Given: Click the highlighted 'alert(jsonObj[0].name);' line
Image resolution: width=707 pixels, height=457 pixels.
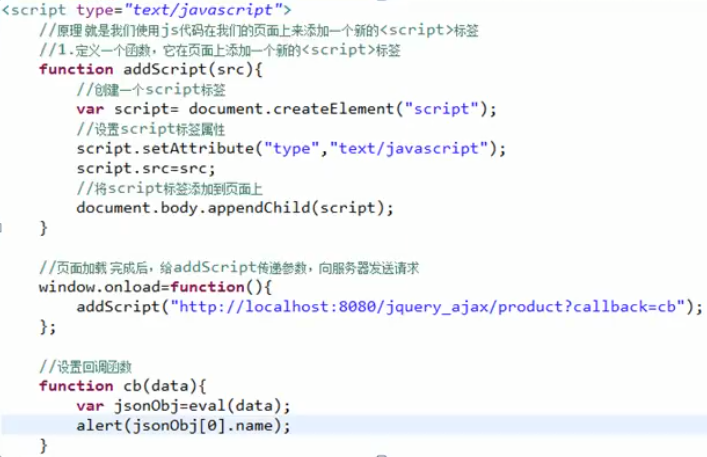Looking at the screenshot, I should coord(184,425).
